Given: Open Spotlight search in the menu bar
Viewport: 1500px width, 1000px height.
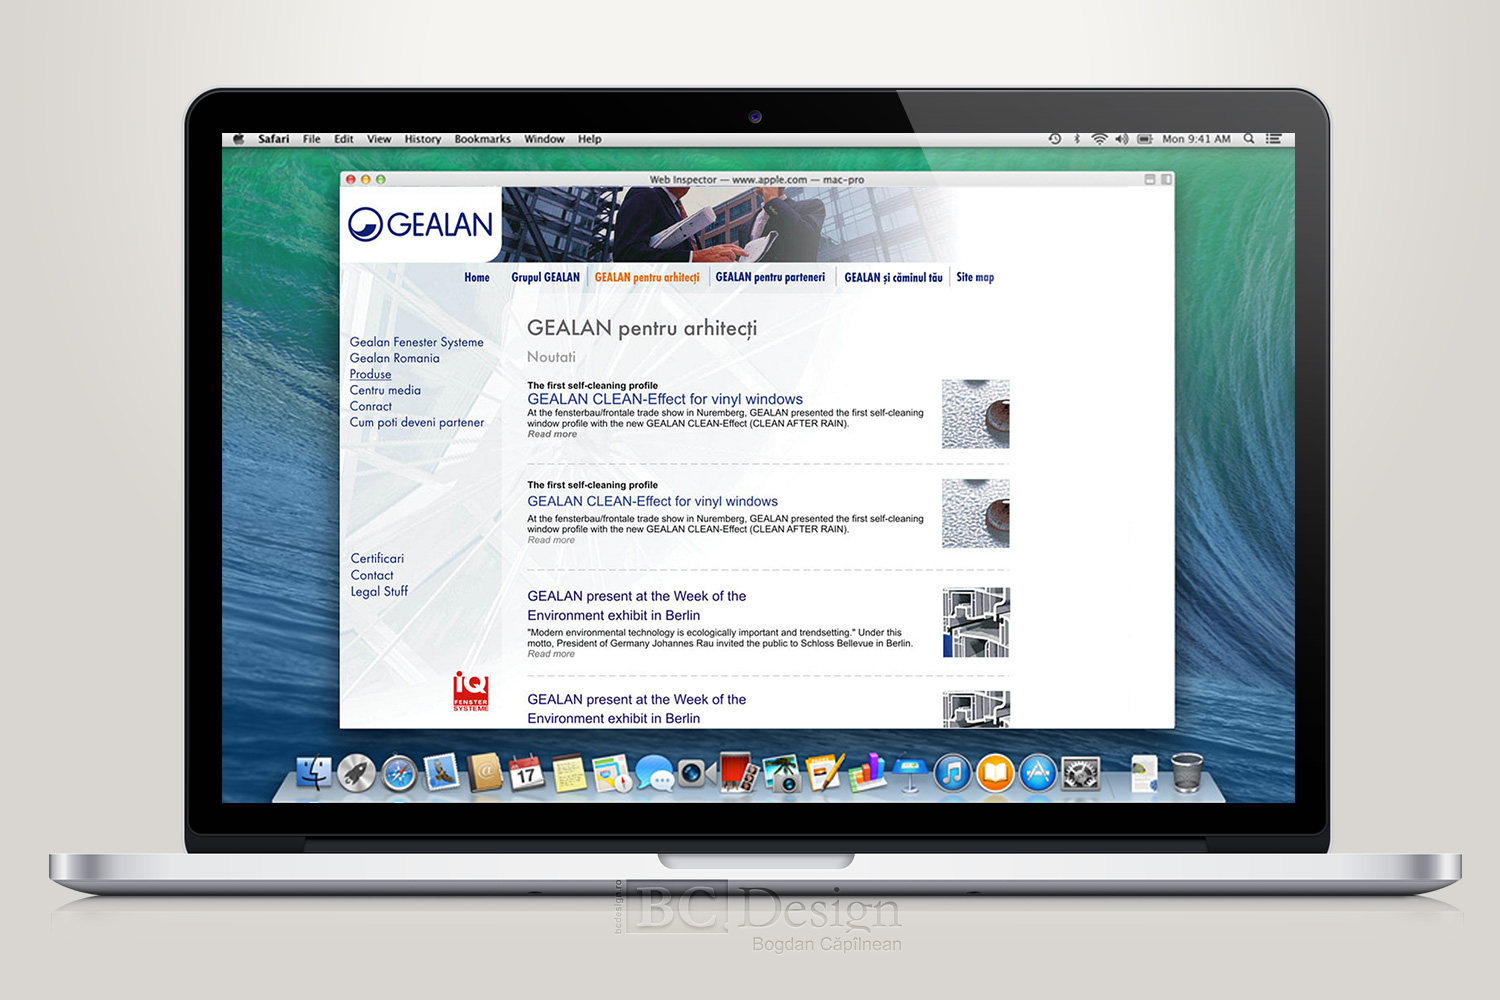Looking at the screenshot, I should pos(1248,139).
